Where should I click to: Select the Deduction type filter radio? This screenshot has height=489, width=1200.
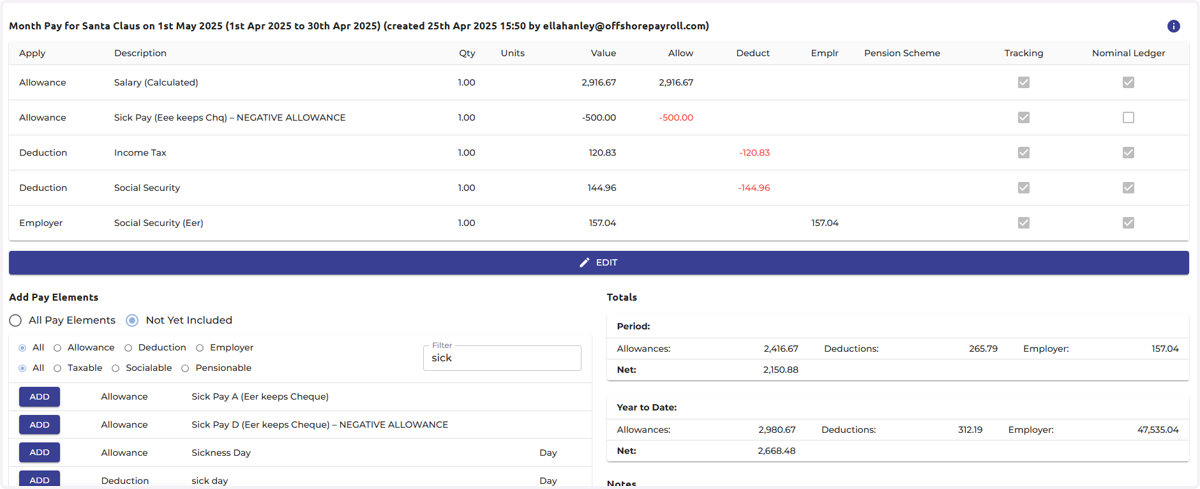[128, 348]
